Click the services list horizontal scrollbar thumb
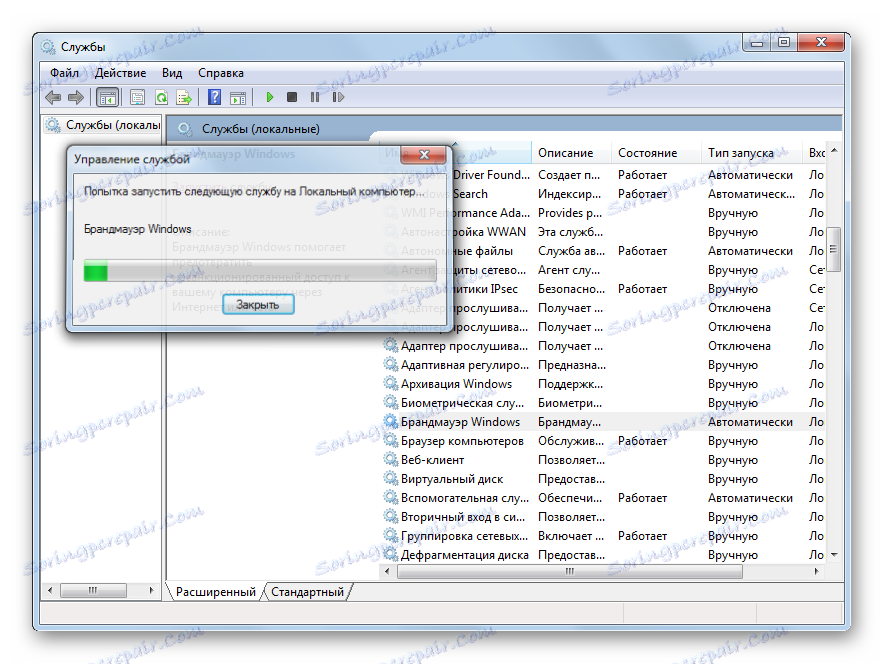The width and height of the screenshot is (884, 664). pos(570,572)
